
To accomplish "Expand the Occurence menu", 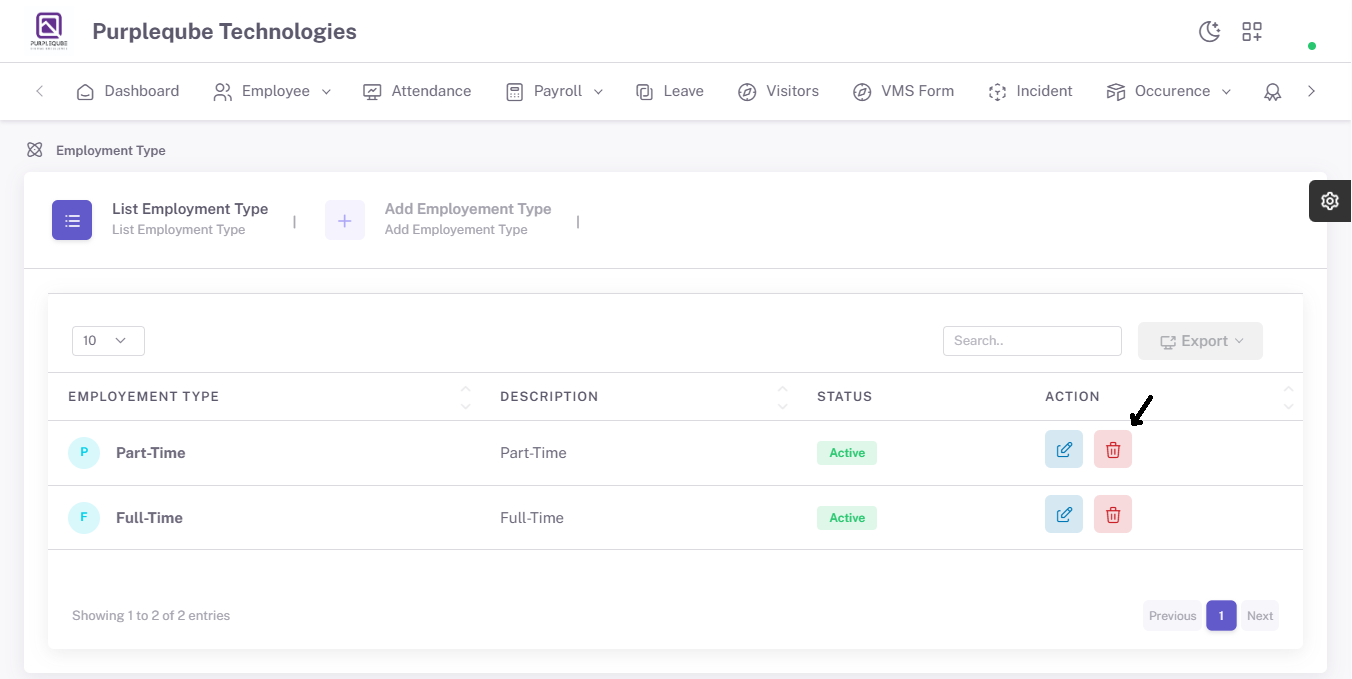I will click(1169, 91).
